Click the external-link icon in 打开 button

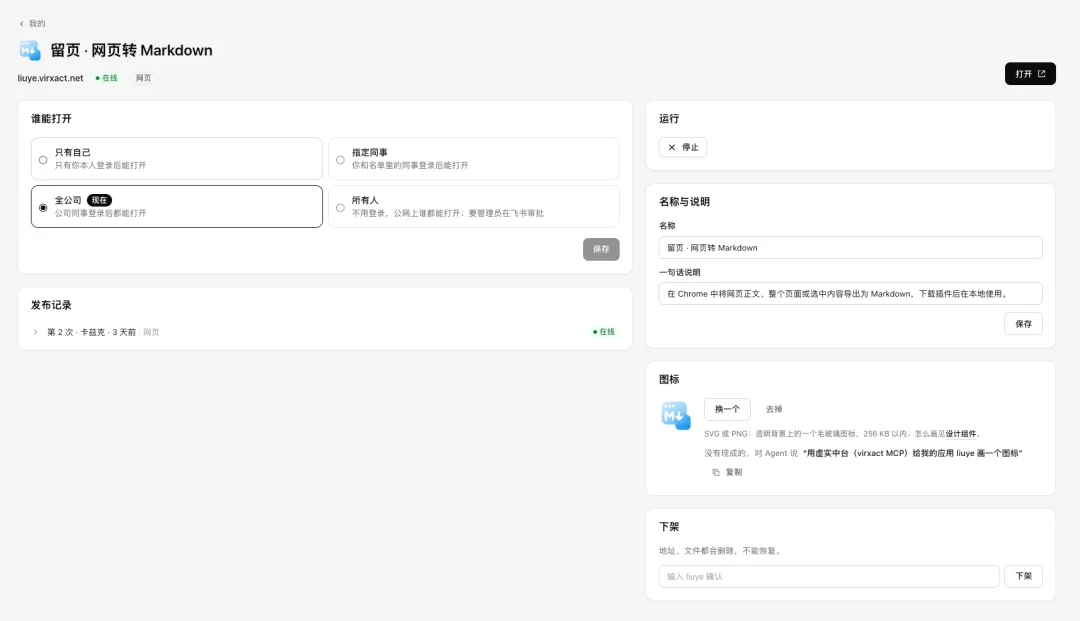point(1041,74)
